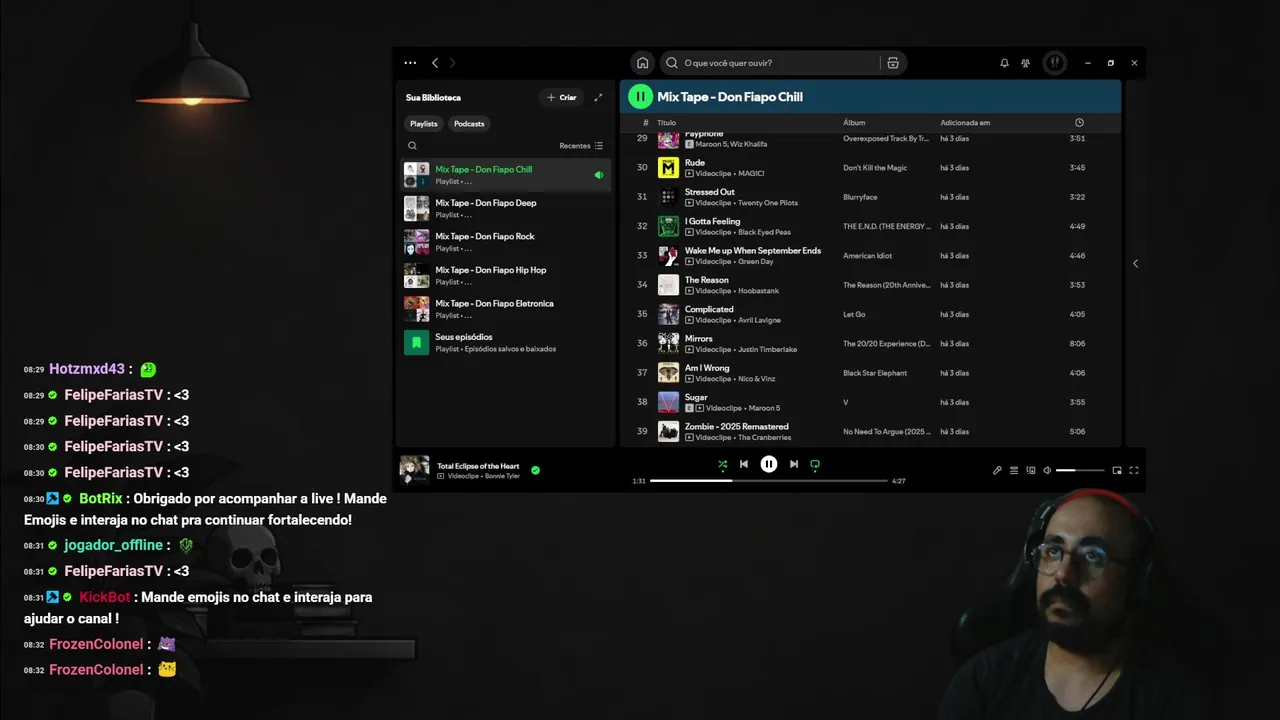Select the song Stressed Out
The width and height of the screenshot is (1280, 720).
click(870, 197)
